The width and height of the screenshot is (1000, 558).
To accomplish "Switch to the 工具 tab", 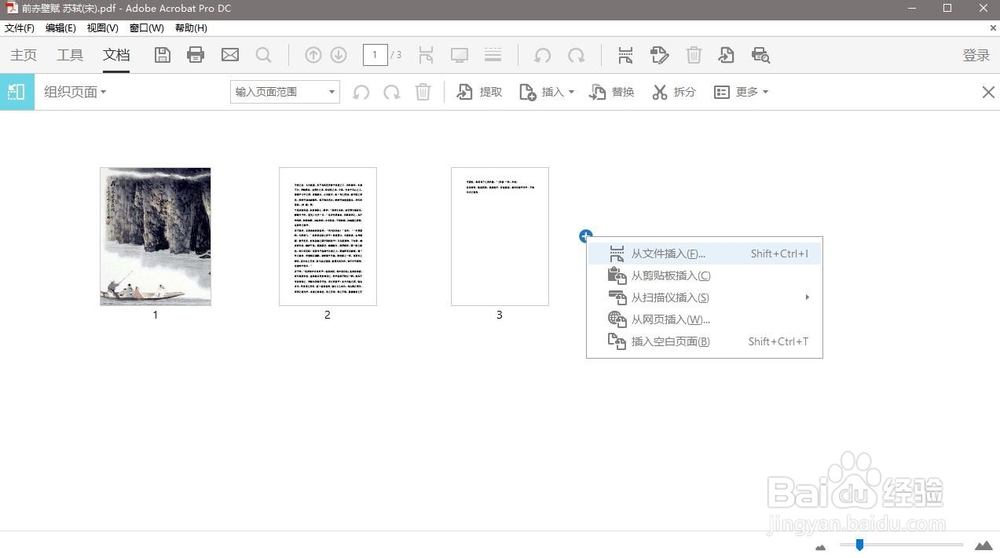I will pos(70,55).
